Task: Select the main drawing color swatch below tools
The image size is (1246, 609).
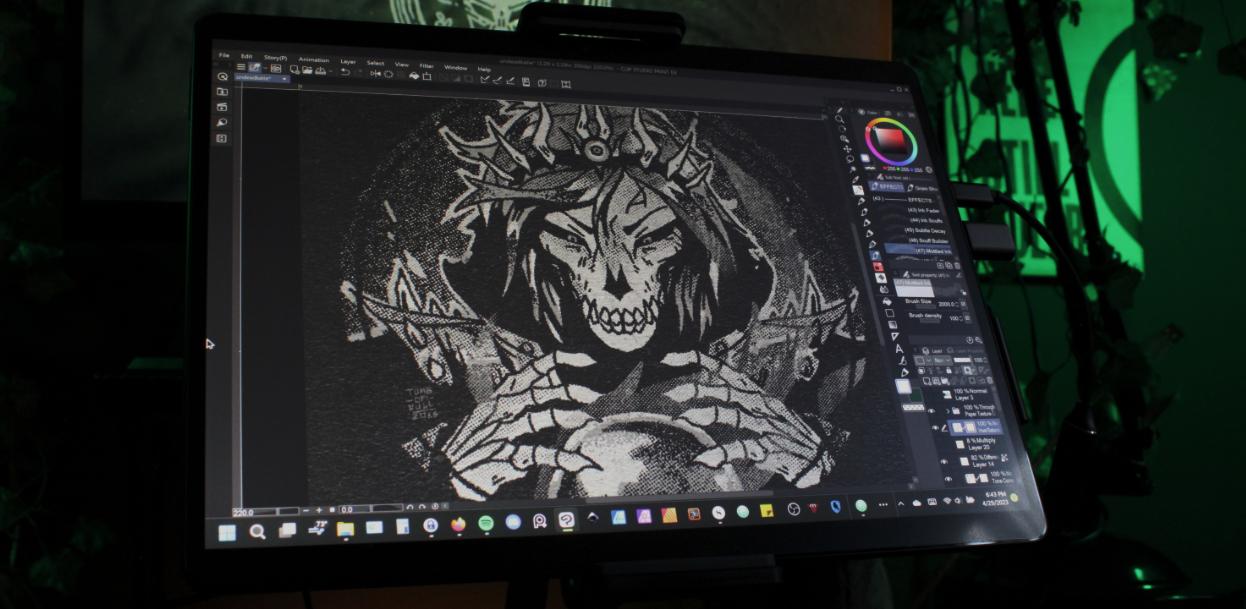Action: pos(903,387)
